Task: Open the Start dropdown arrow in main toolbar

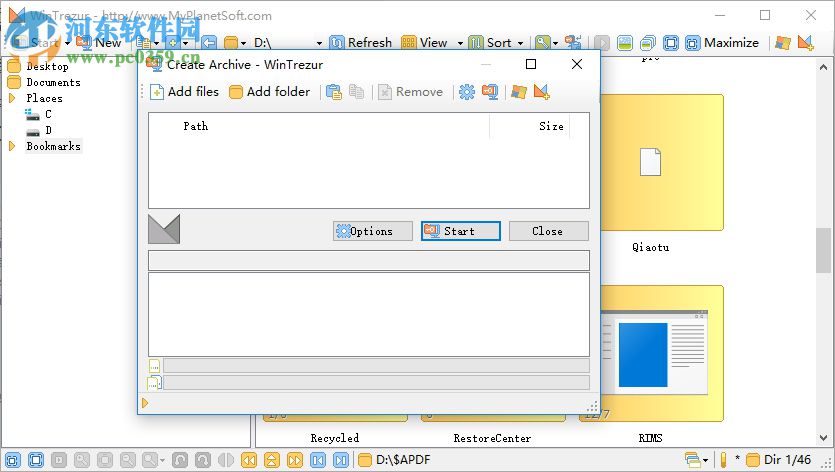Action: pos(68,43)
